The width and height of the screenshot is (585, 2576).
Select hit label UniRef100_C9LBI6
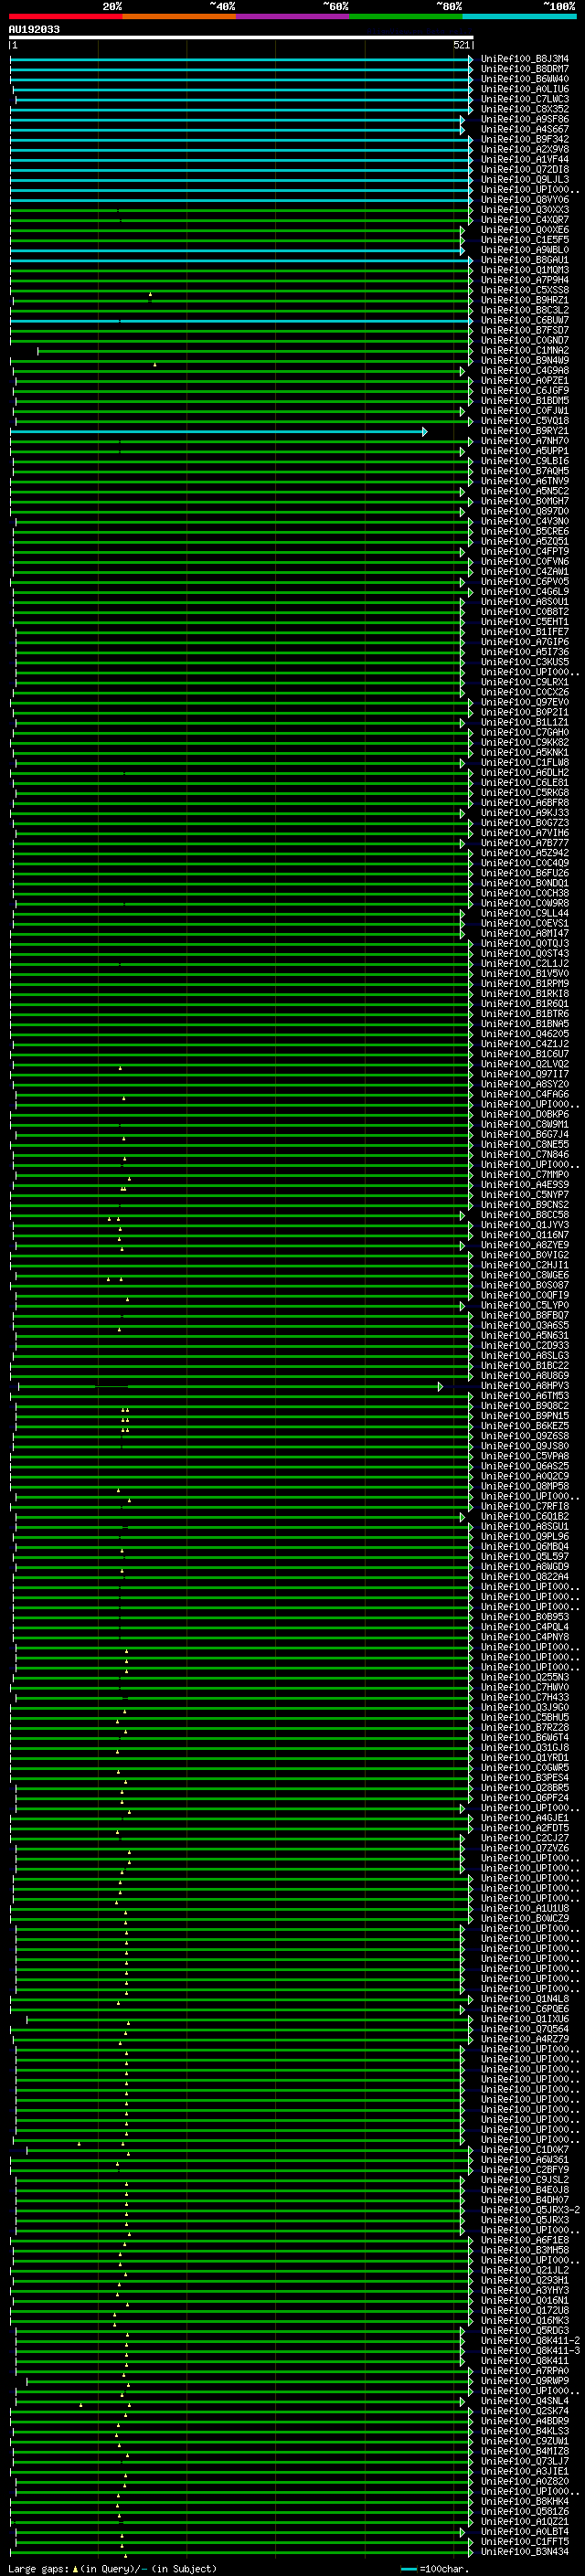(x=525, y=461)
